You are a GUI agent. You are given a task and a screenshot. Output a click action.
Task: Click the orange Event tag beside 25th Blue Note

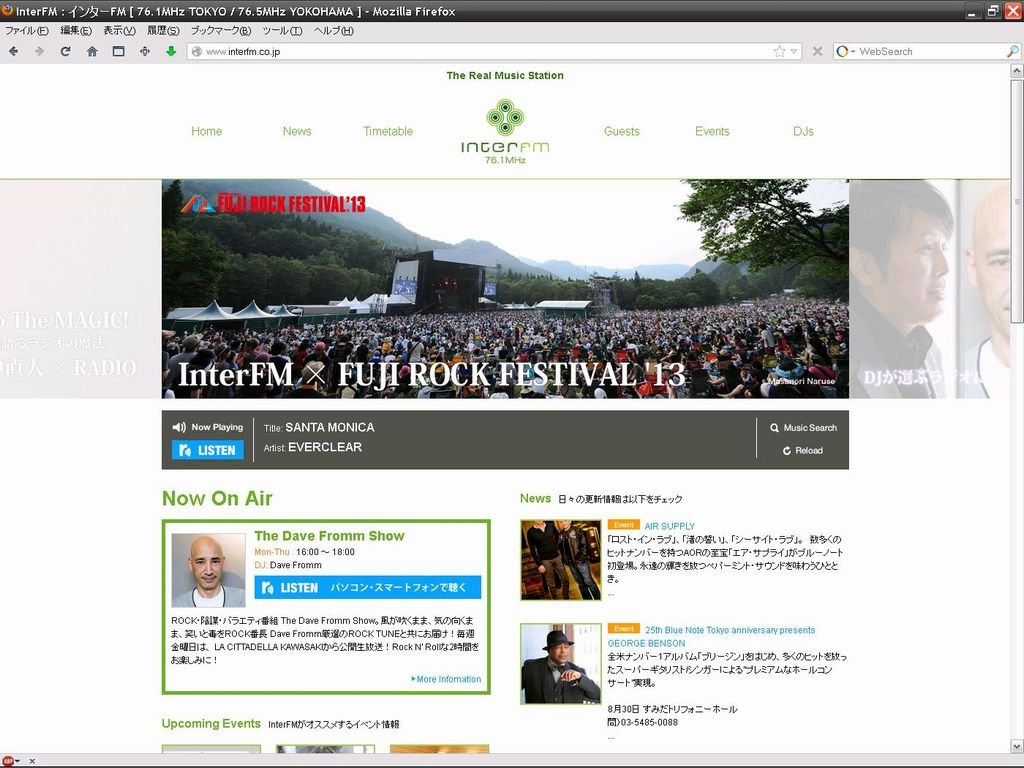pyautogui.click(x=623, y=628)
